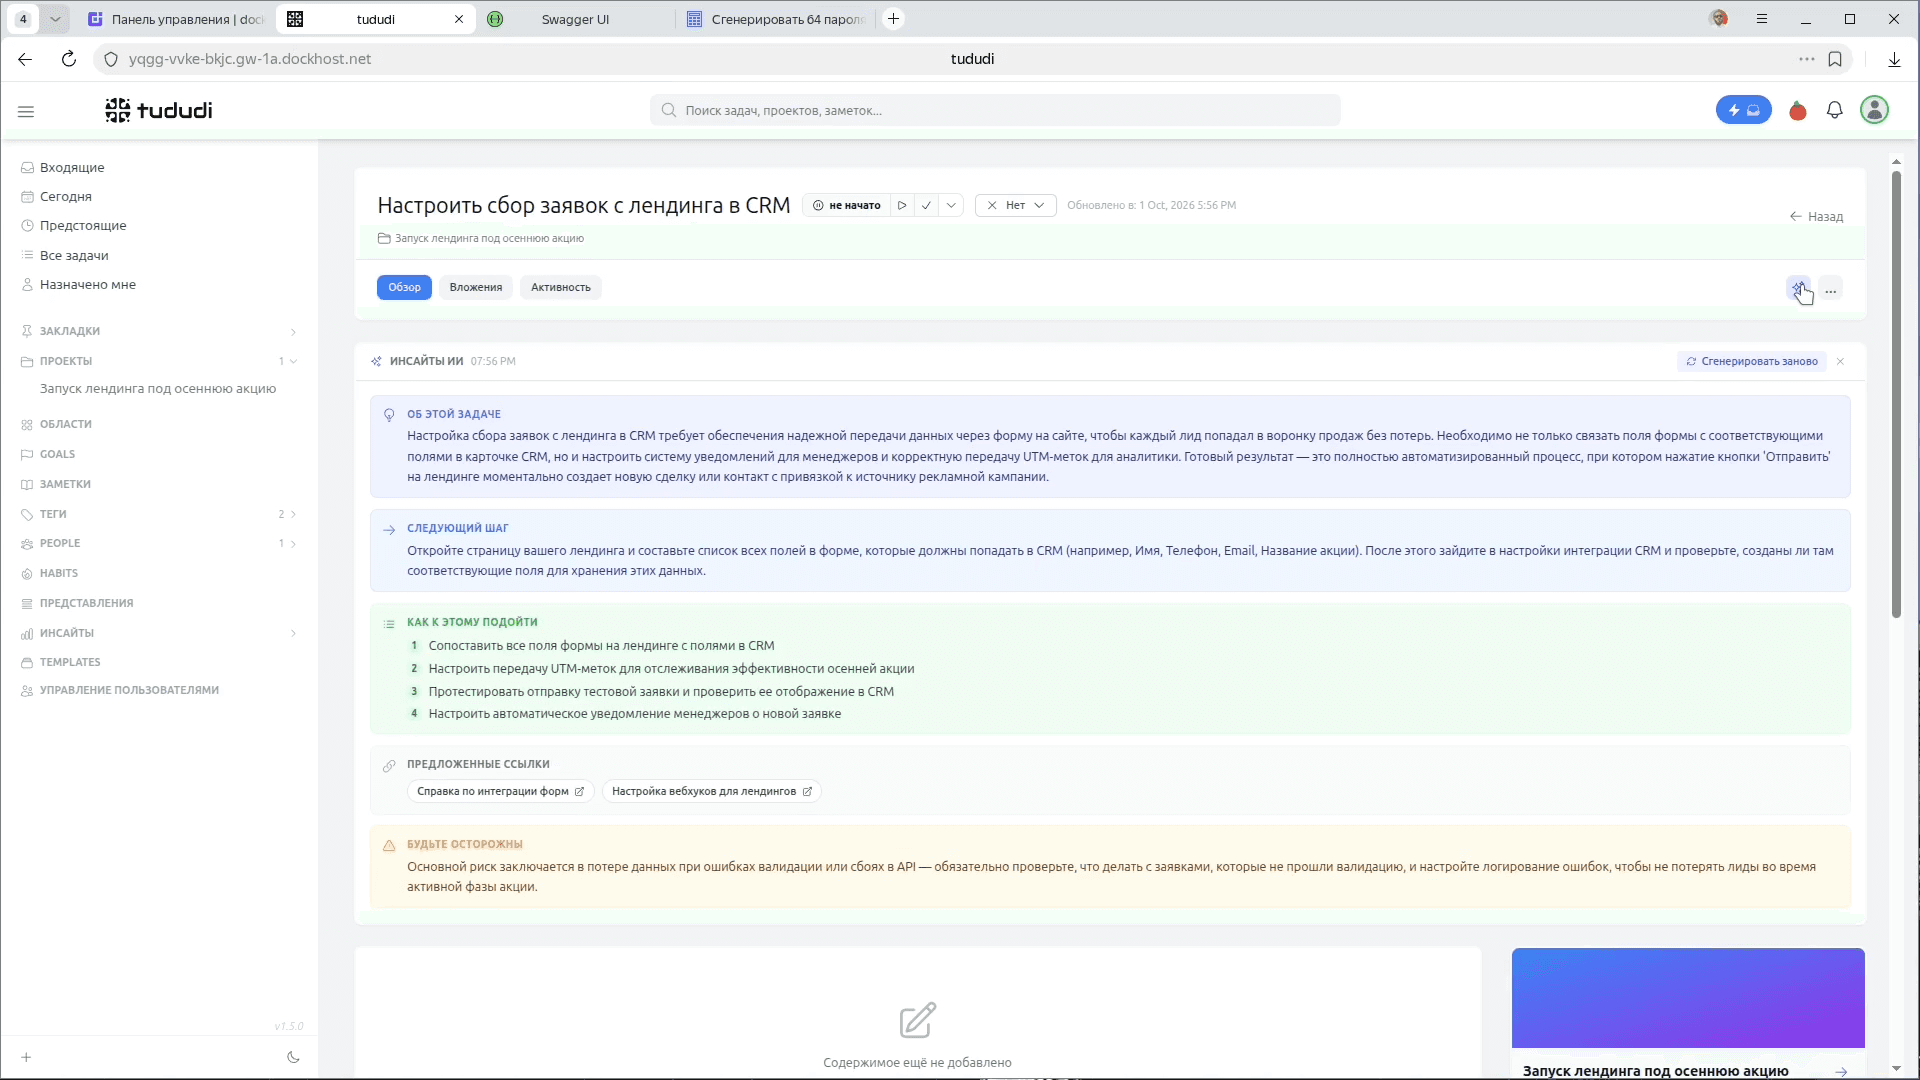Open the status dropdown chevron
The height and width of the screenshot is (1080, 1920).
coord(951,205)
